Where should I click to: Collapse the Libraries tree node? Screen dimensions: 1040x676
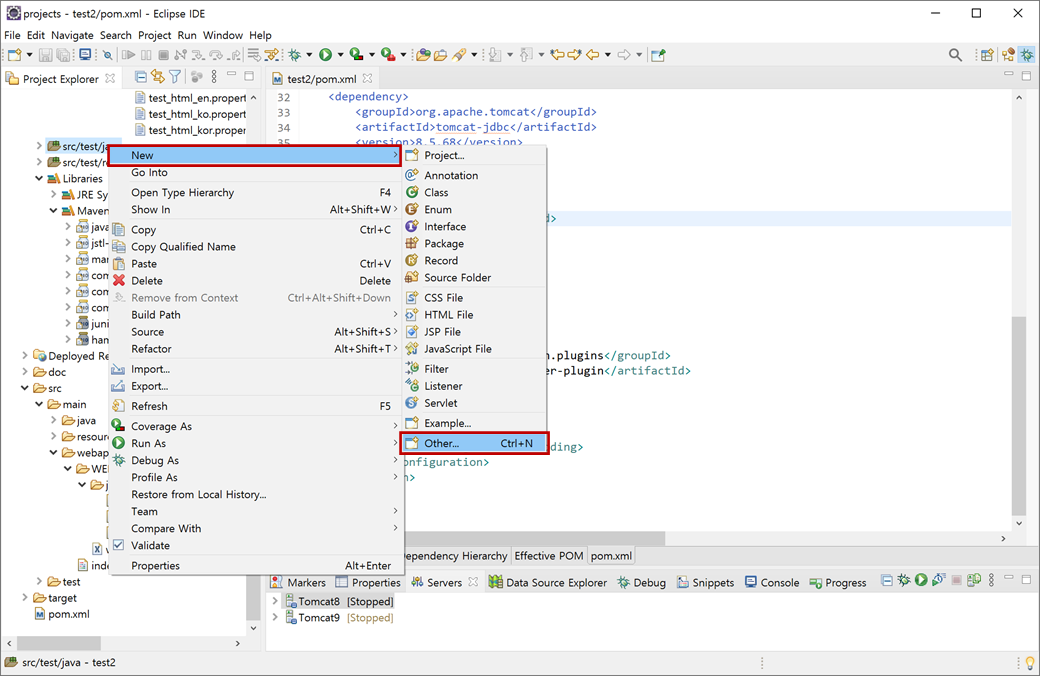[x=39, y=178]
